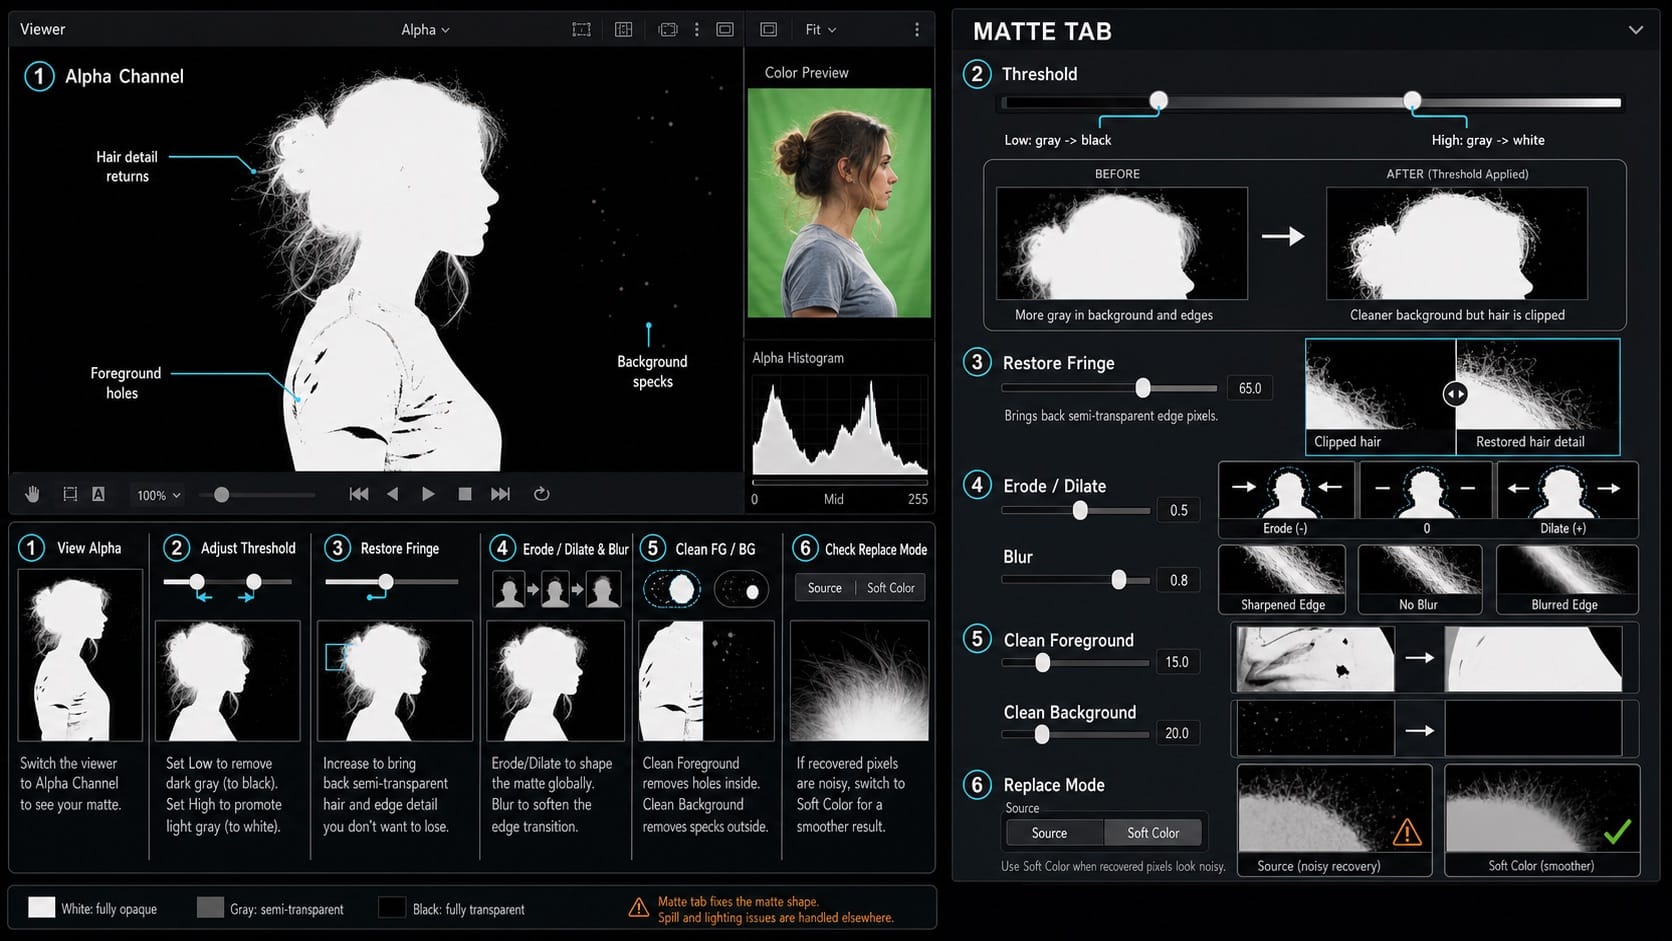
Task: Collapse the MATTE TAB panel chevron
Action: point(1636,30)
